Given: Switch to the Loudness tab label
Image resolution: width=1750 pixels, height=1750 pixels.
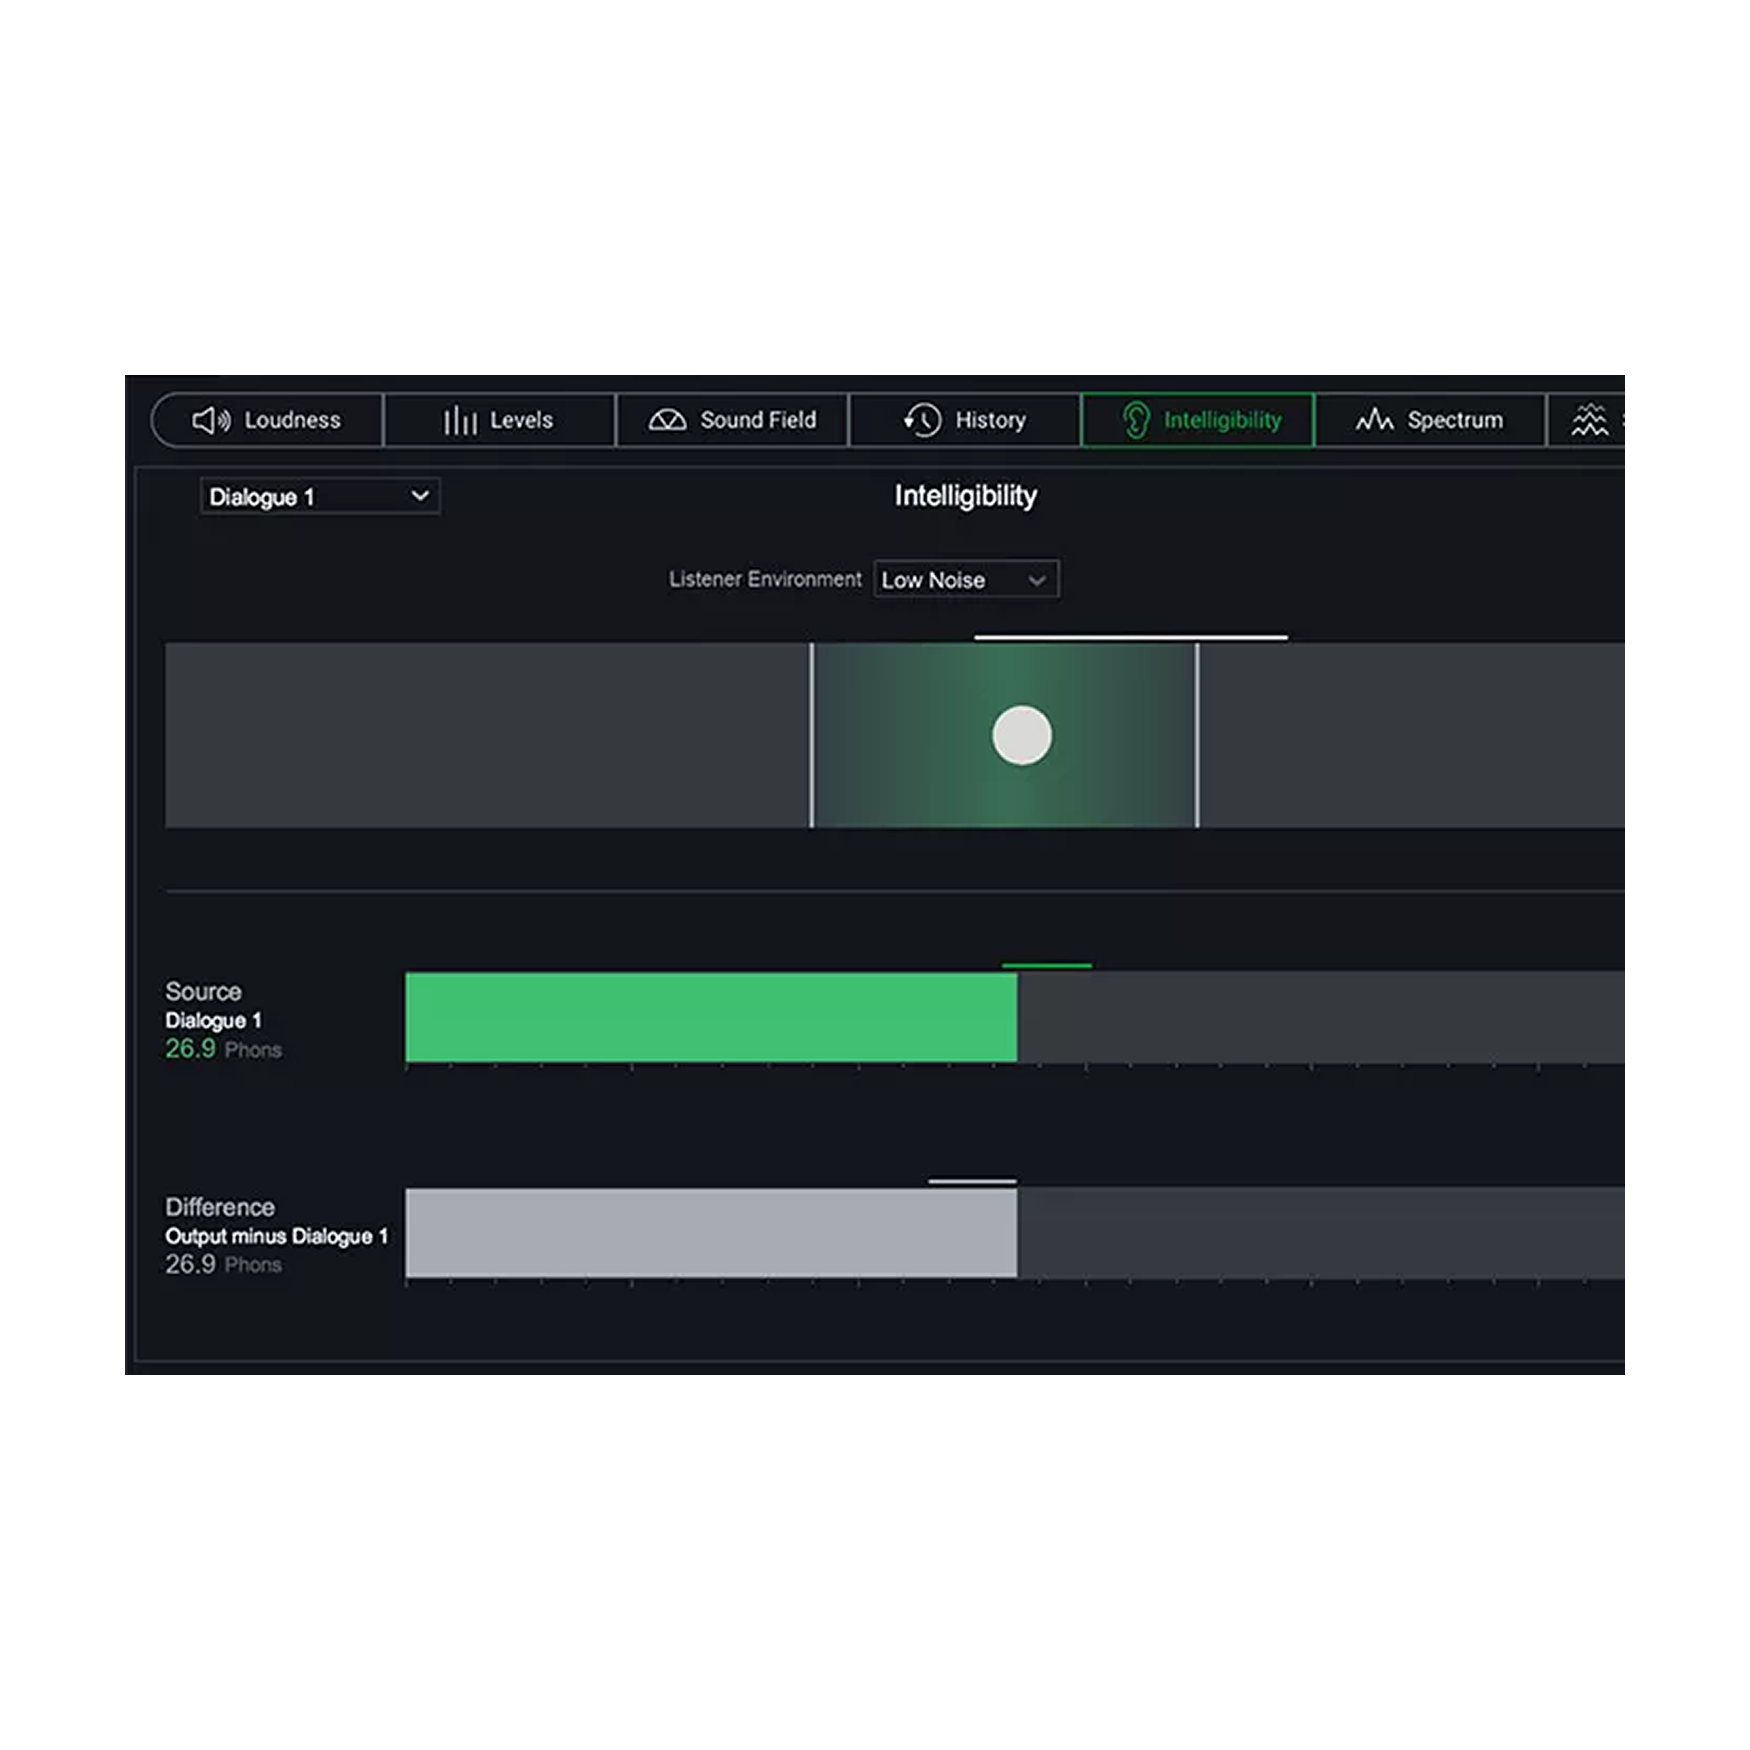Looking at the screenshot, I should [x=292, y=420].
